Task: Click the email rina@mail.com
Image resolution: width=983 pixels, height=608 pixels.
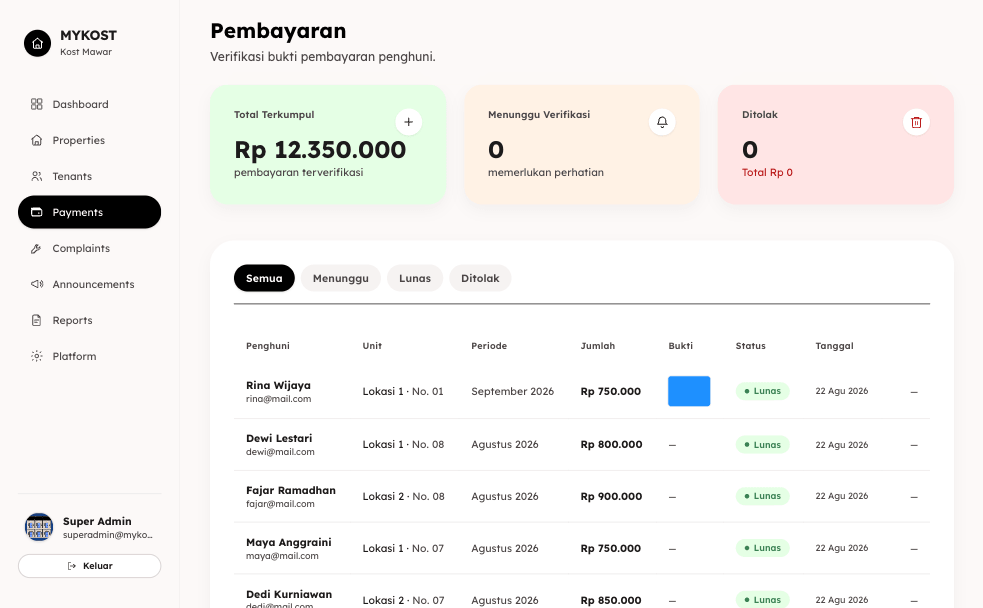Action: pos(278,399)
